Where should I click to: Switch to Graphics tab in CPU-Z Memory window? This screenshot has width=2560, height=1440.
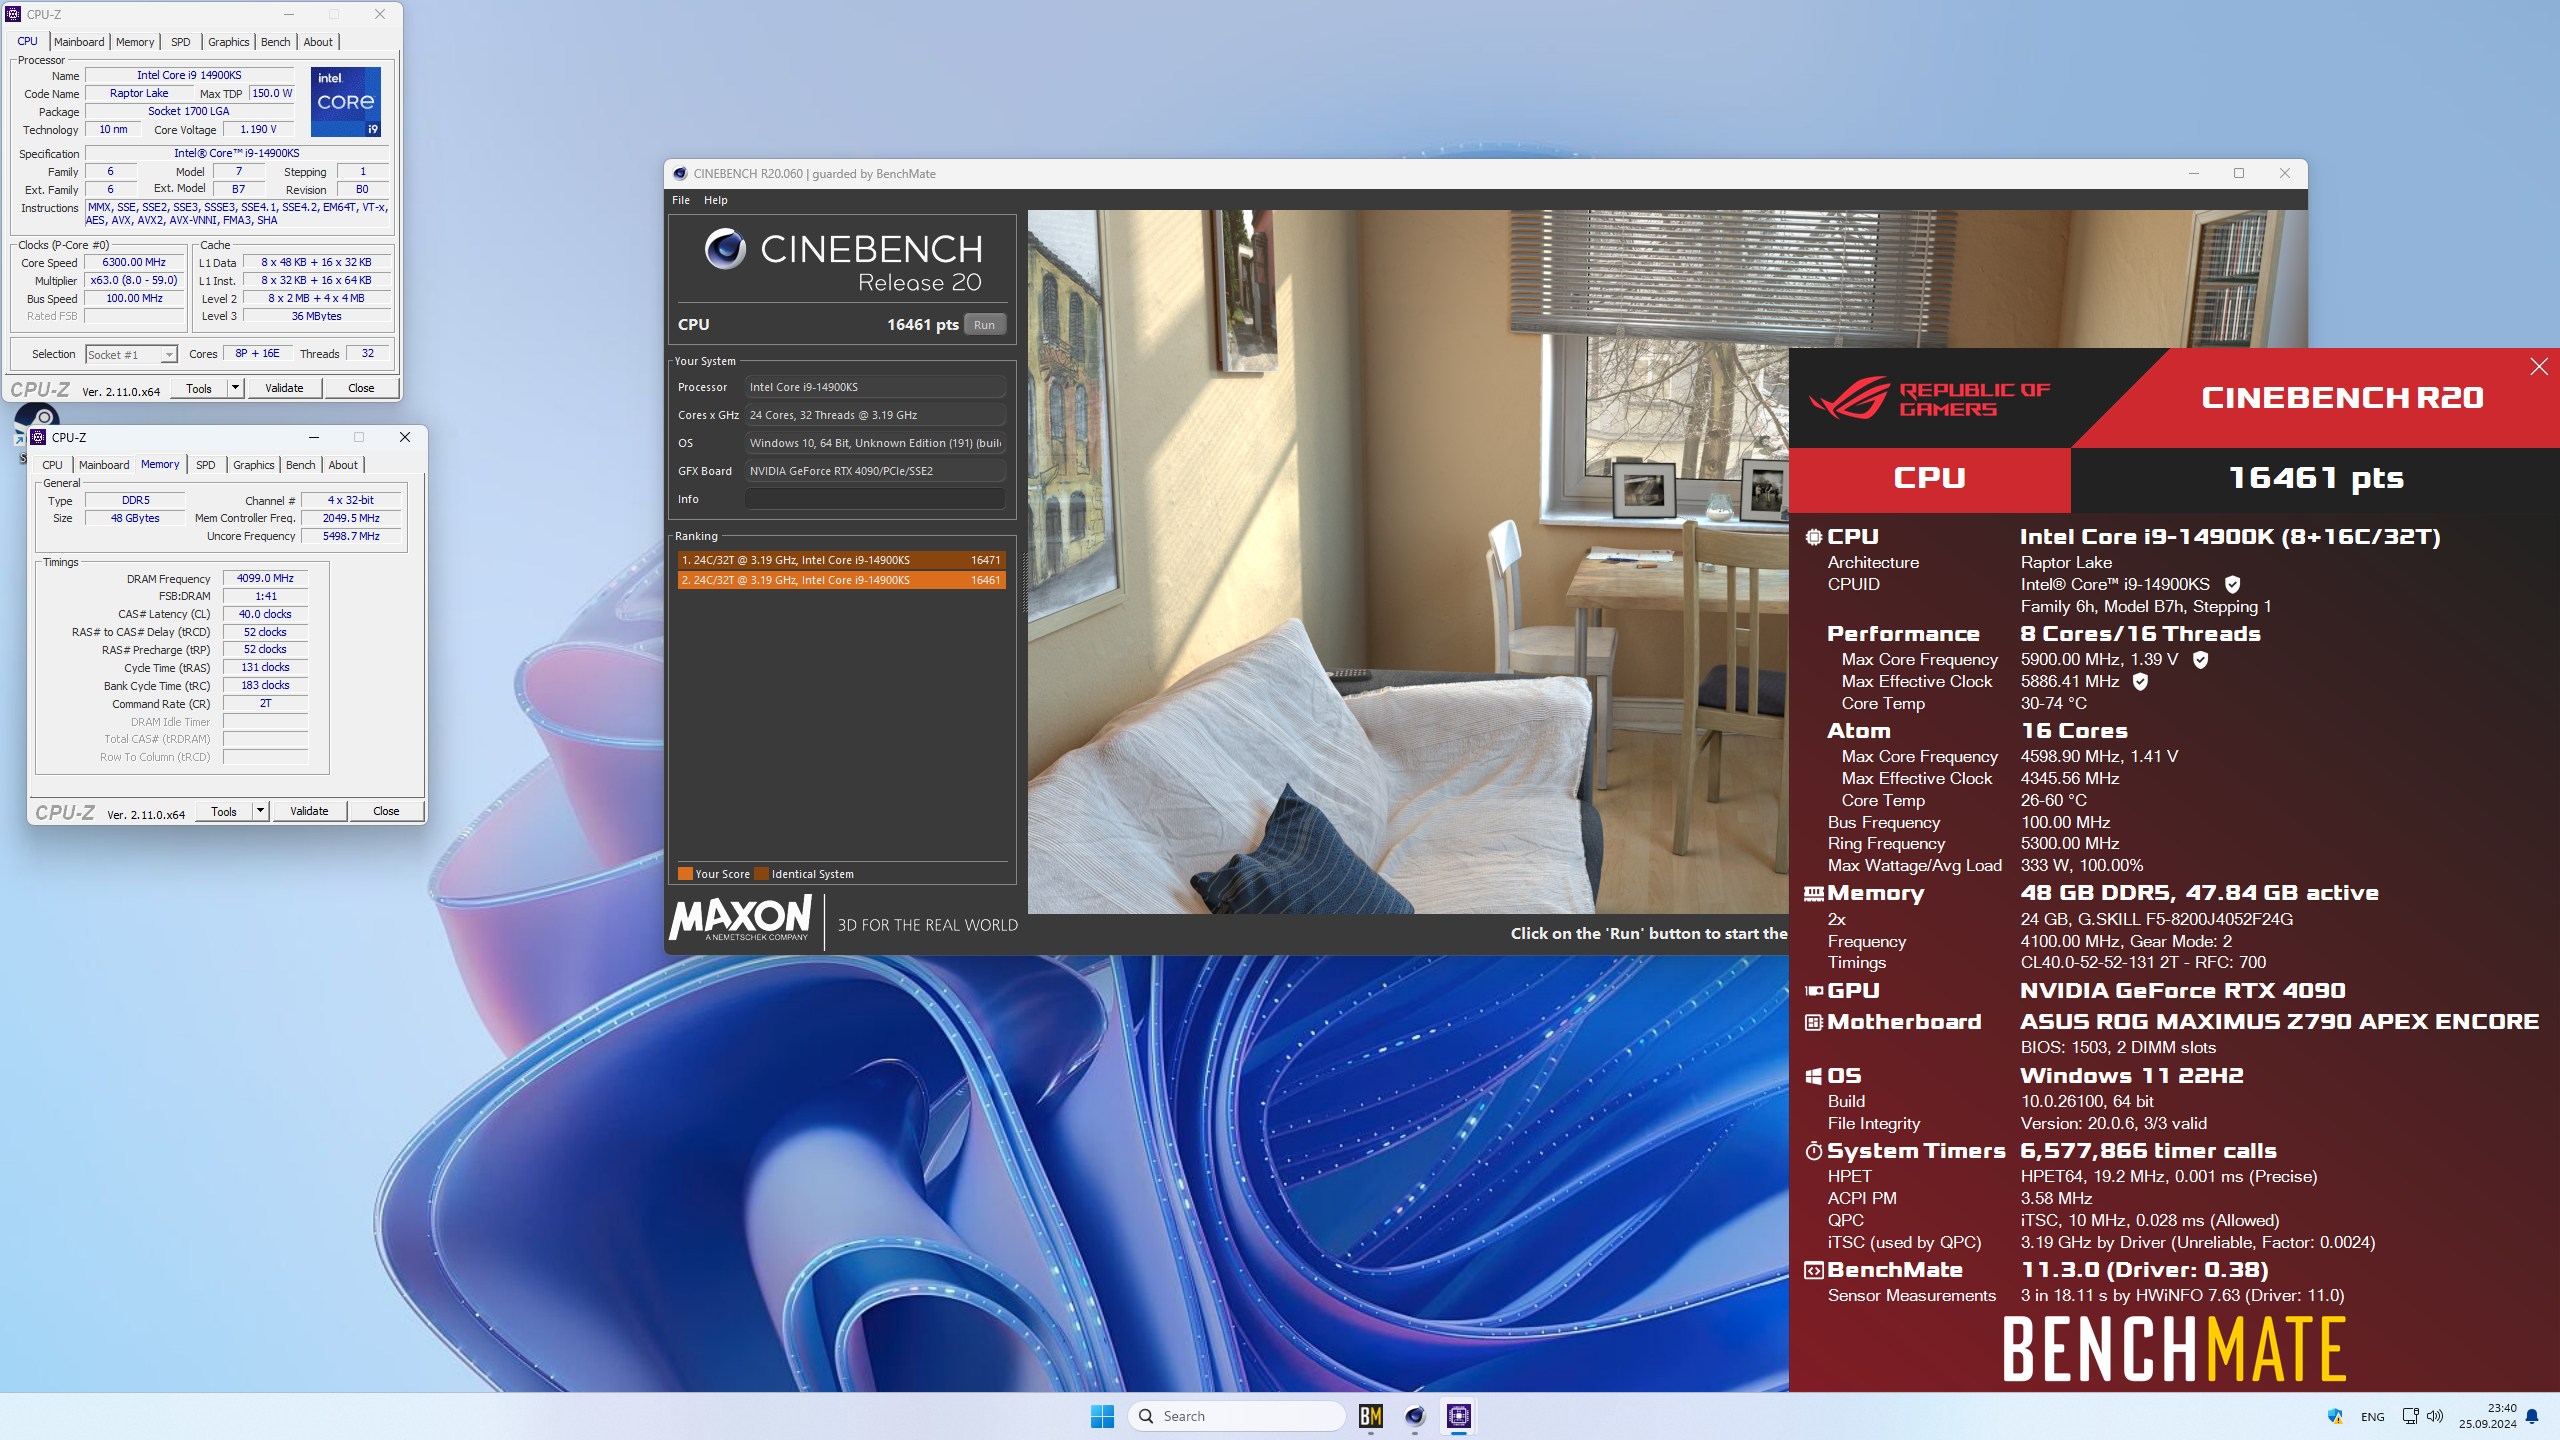pyautogui.click(x=253, y=465)
